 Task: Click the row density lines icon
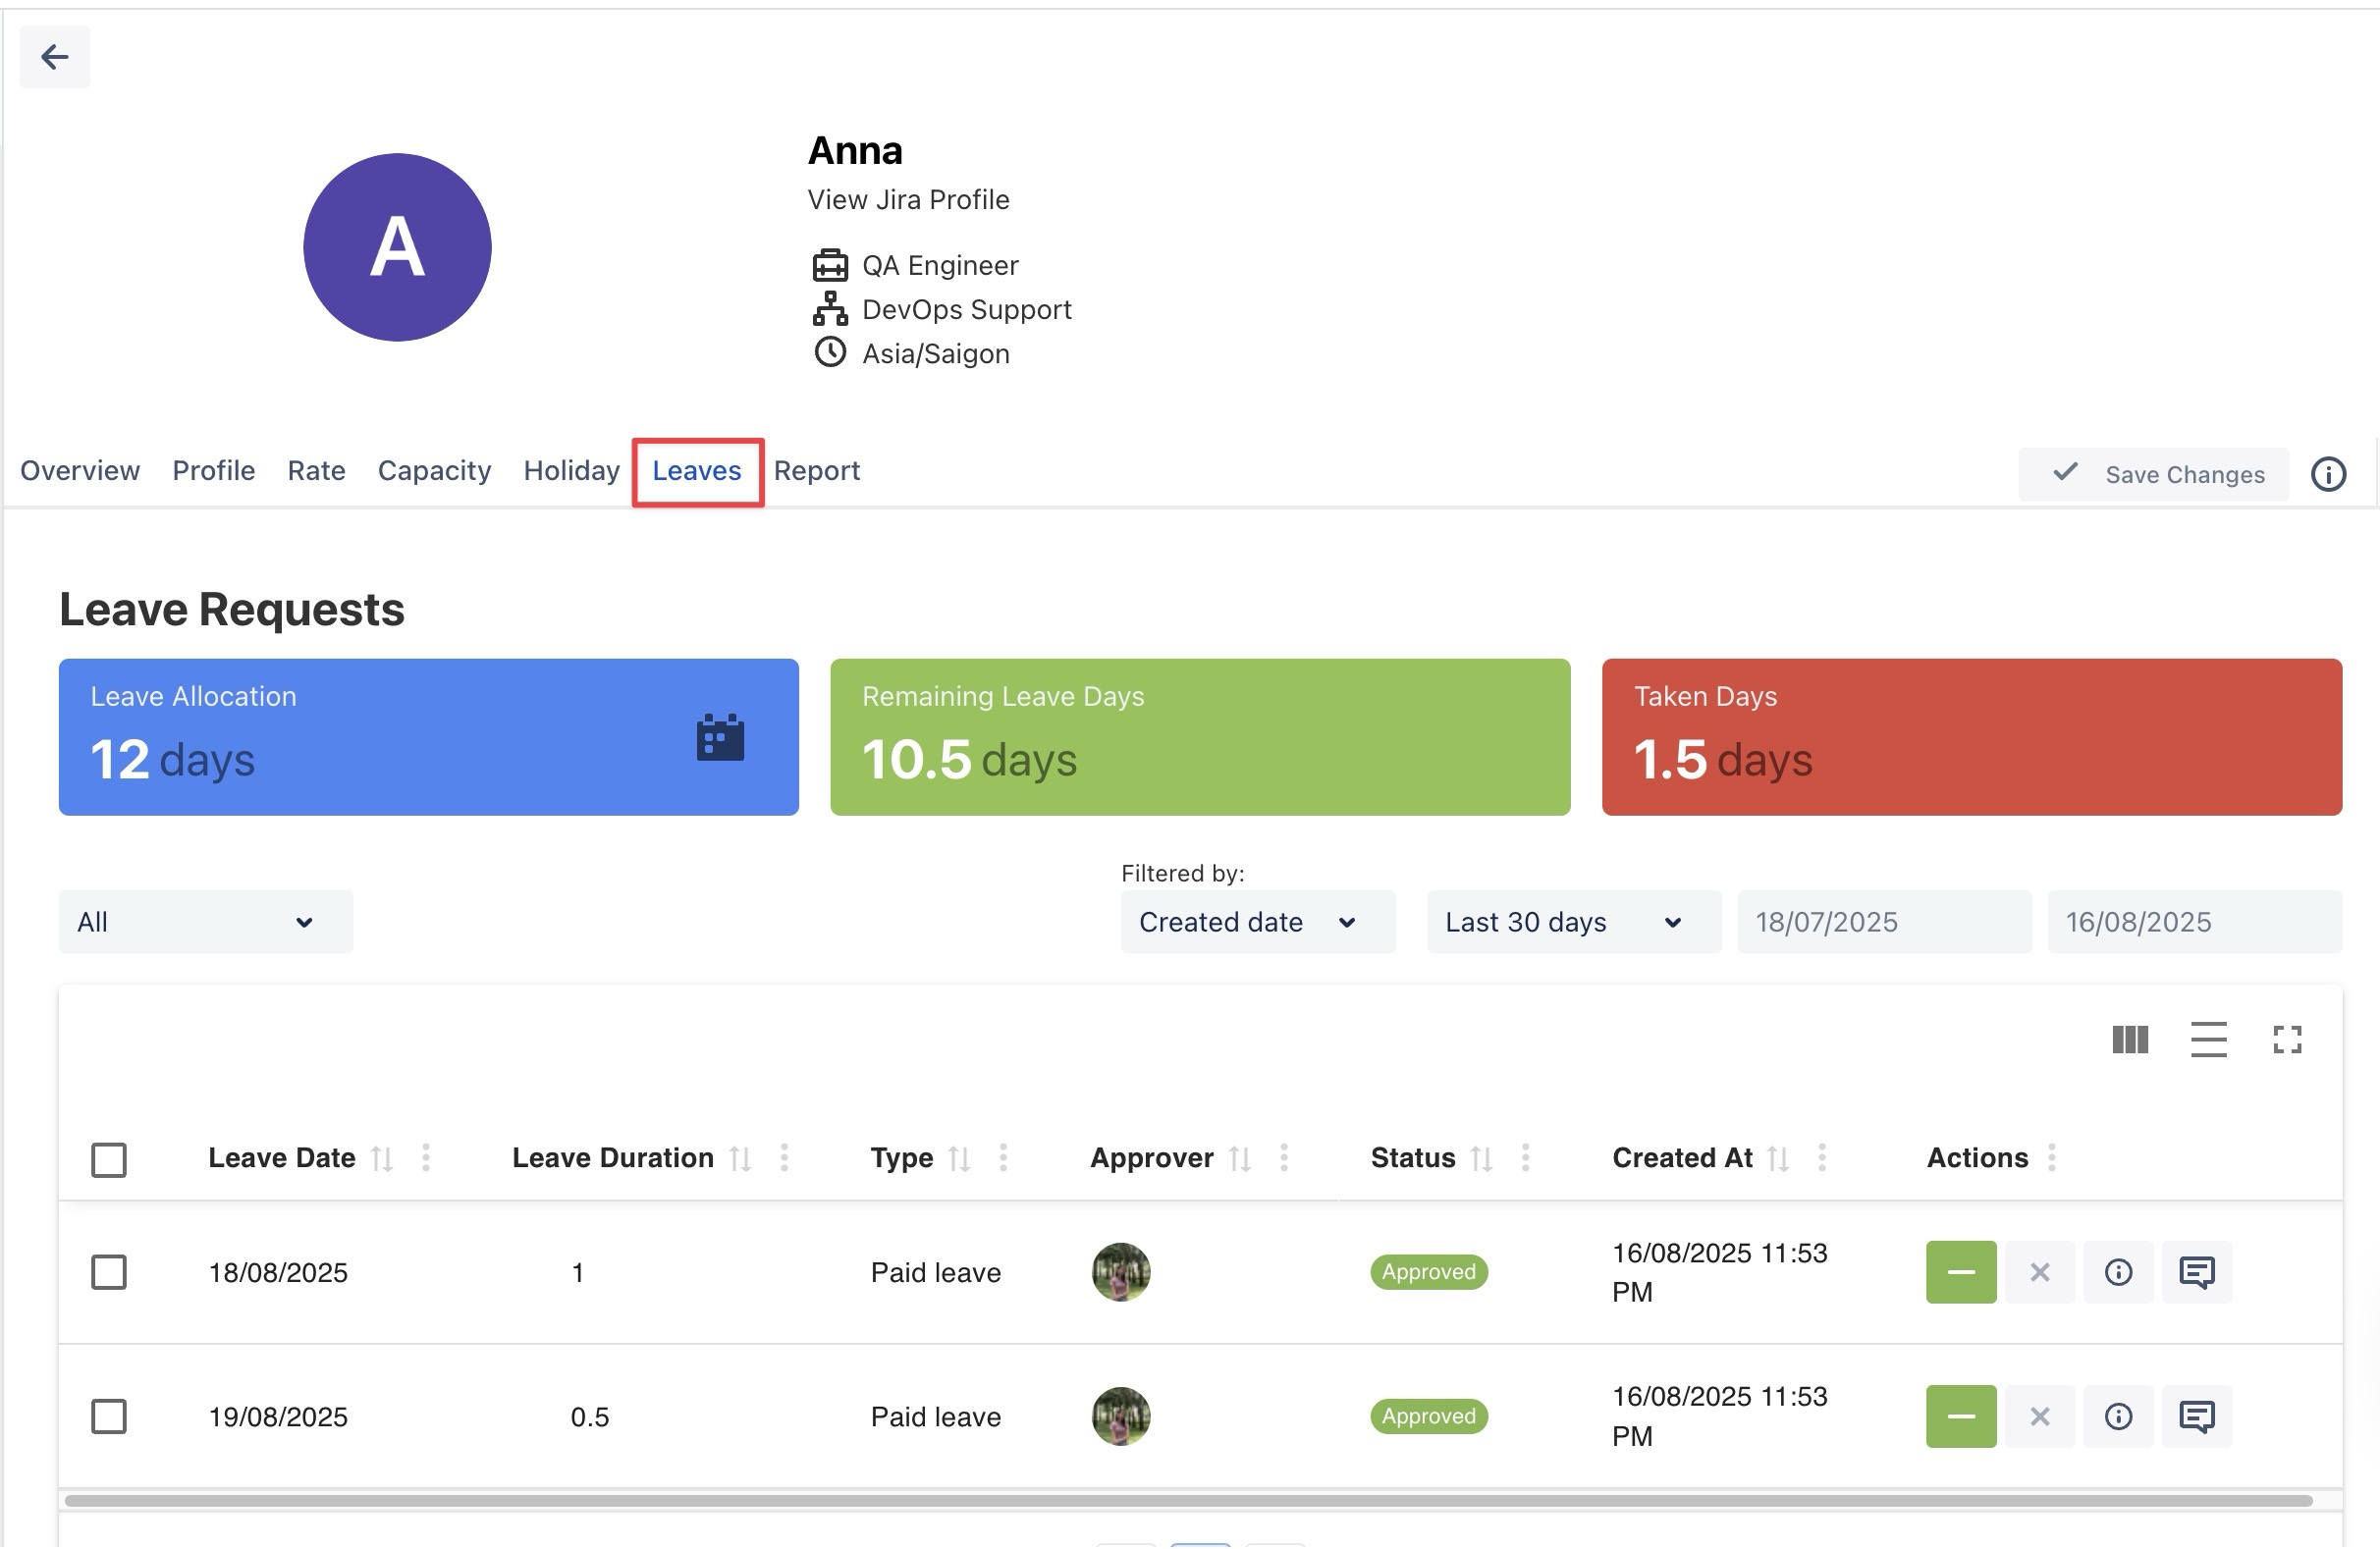click(2208, 1040)
